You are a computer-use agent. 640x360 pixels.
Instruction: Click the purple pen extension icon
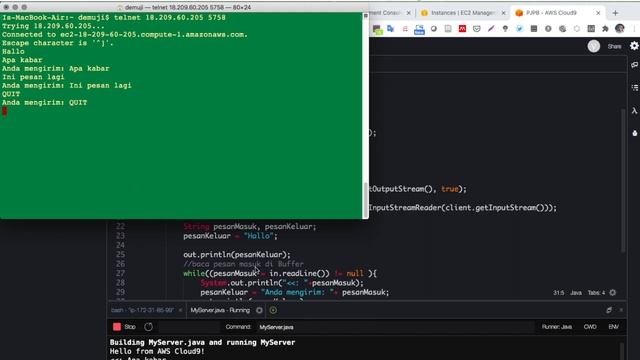[491, 29]
